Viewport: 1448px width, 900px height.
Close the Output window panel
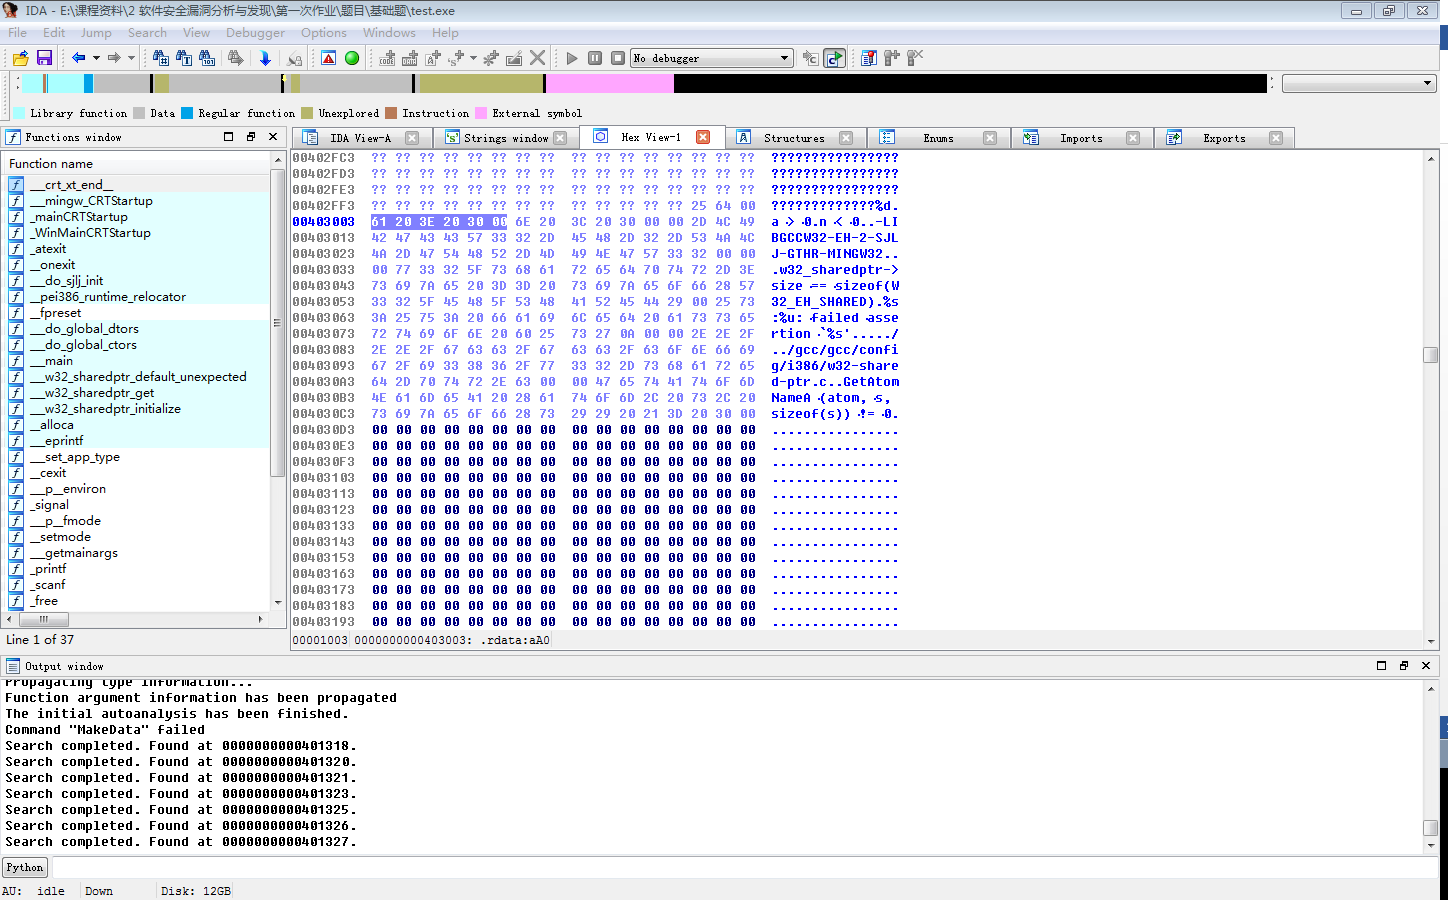[x=1426, y=666]
